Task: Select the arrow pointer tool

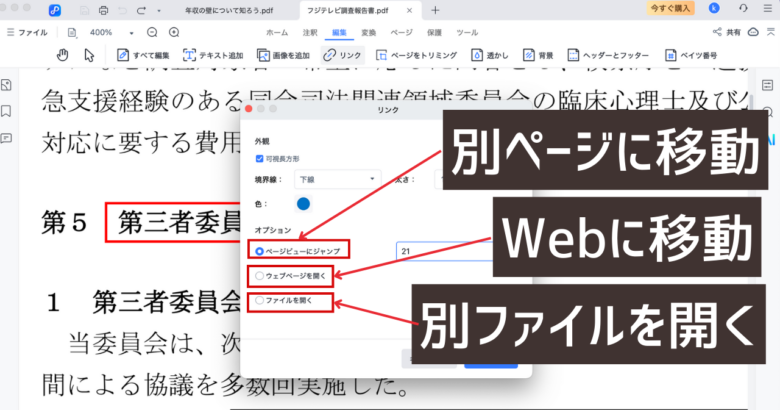Action: point(89,55)
